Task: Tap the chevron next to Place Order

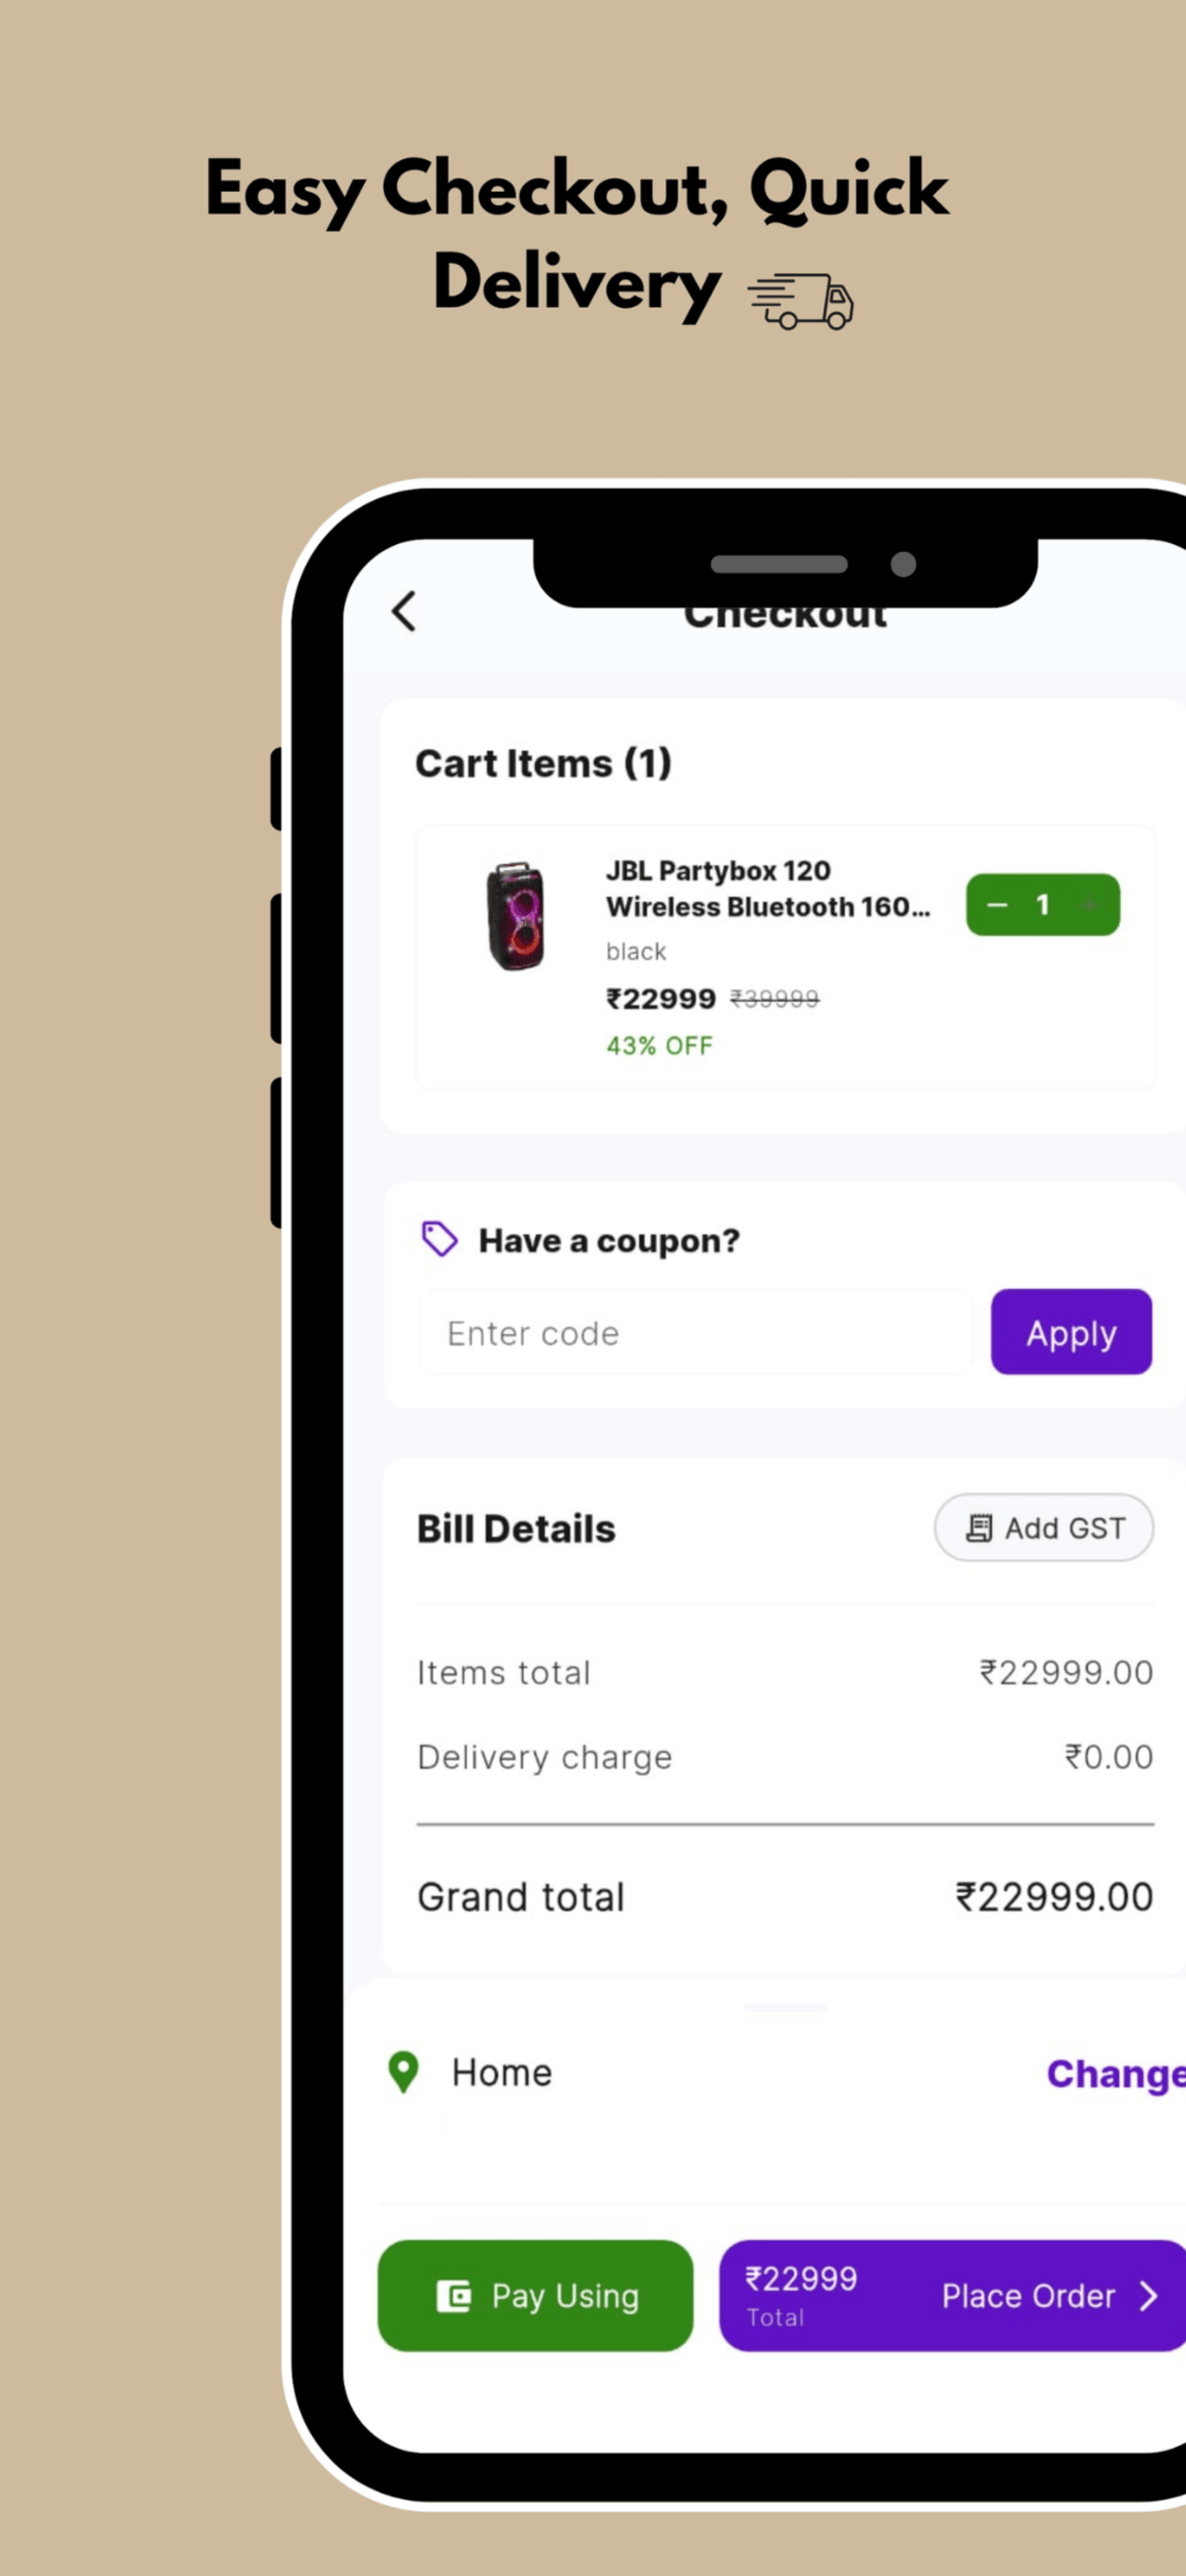Action: pyautogui.click(x=1148, y=2296)
